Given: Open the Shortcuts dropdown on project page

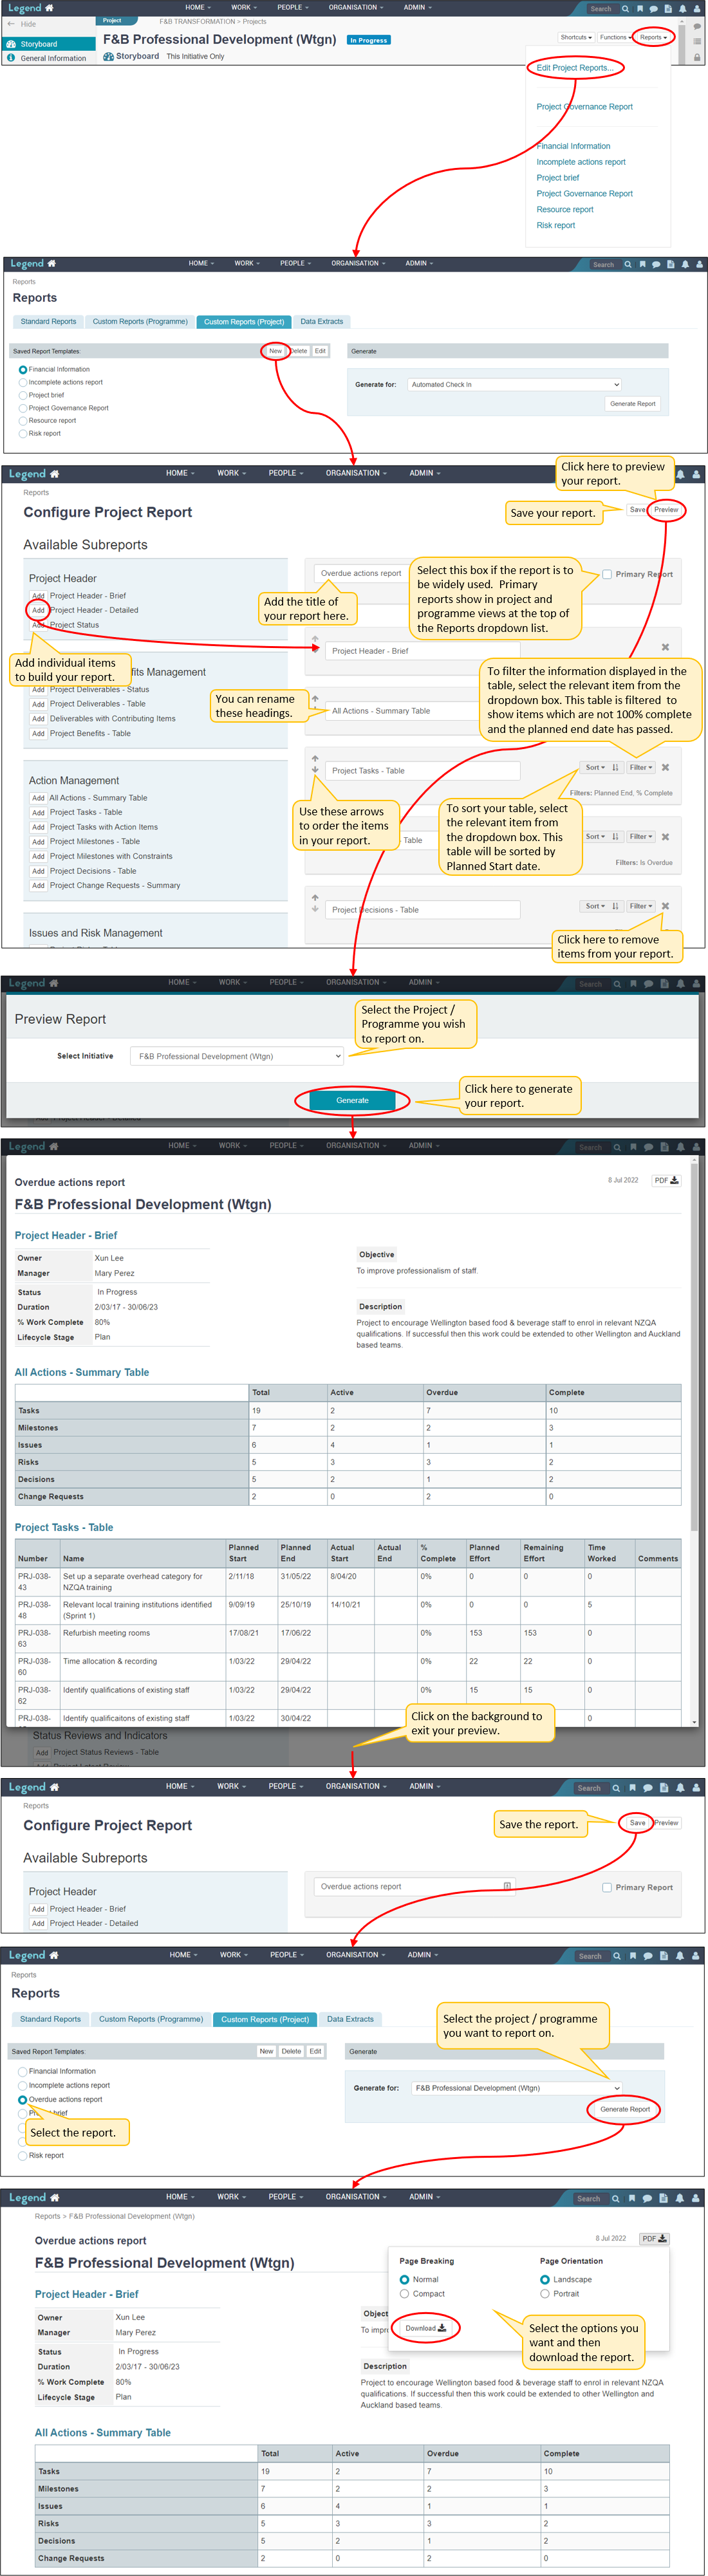Looking at the screenshot, I should (576, 37).
